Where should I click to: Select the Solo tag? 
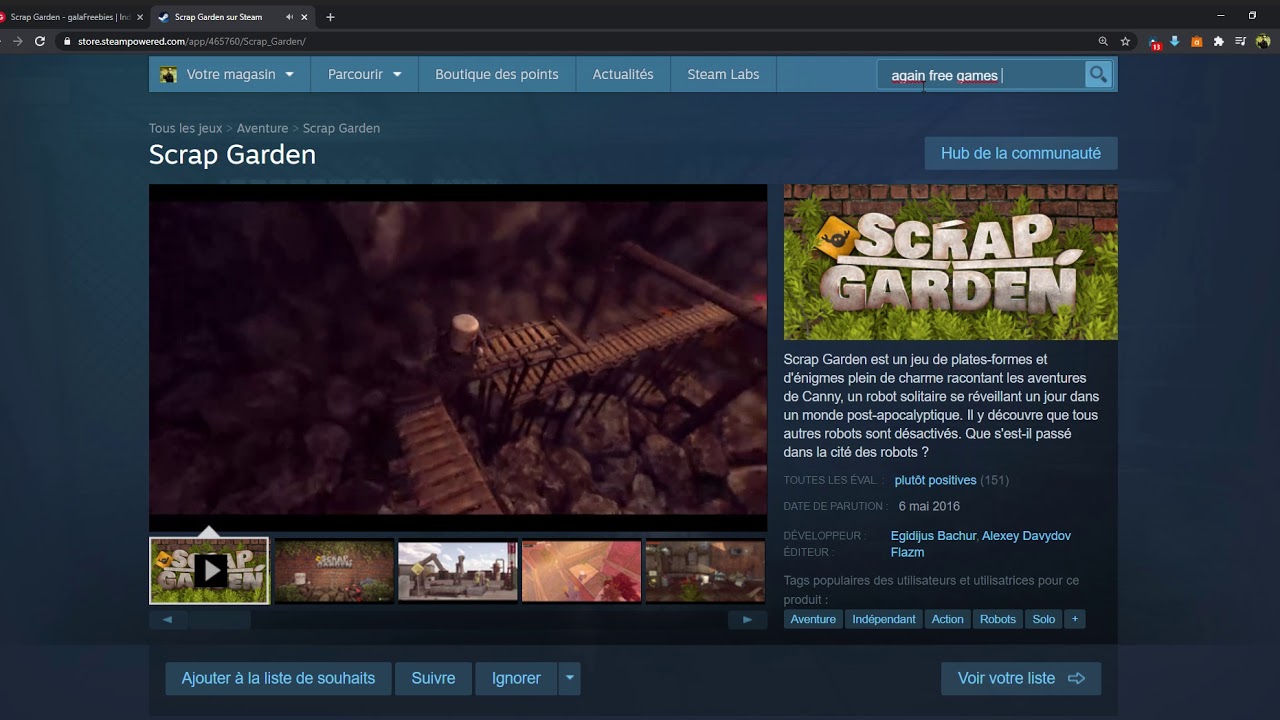point(1044,619)
